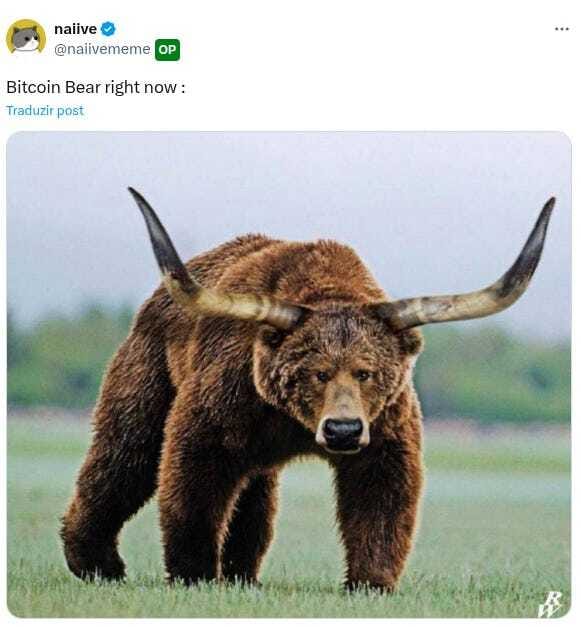
Task: Open the naiive display name profile link
Action: coord(75,29)
